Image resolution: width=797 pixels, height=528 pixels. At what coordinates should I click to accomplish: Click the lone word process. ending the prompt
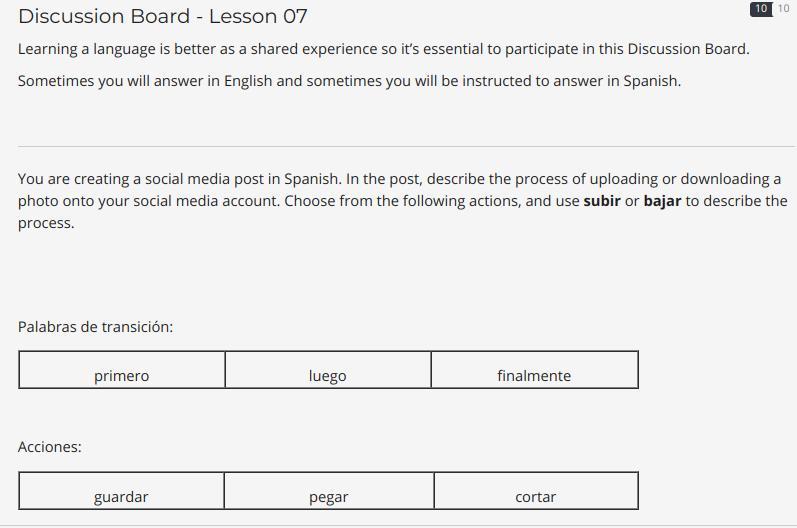coord(46,223)
